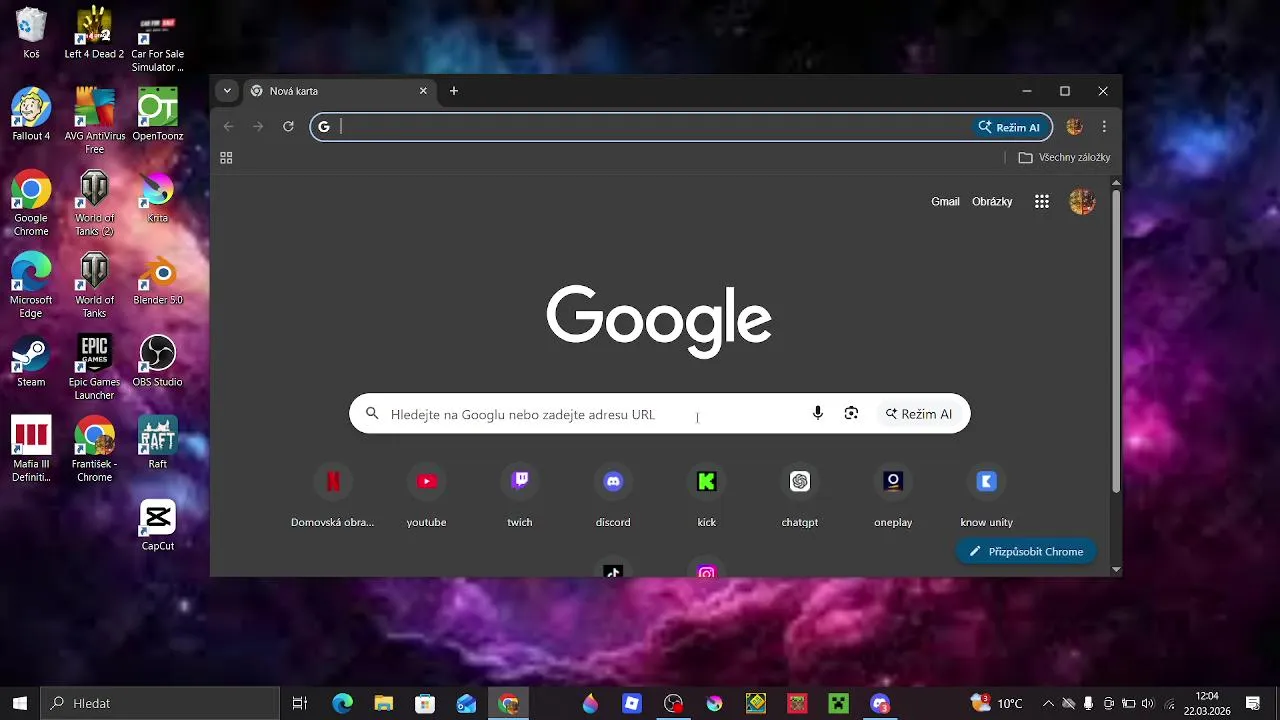Screen dimensions: 1280x720
Task: Select the Raft desktop icon
Action: 158,442
